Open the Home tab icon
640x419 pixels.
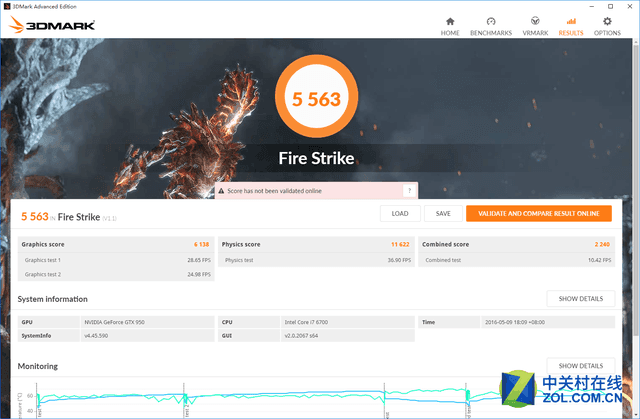point(450,21)
